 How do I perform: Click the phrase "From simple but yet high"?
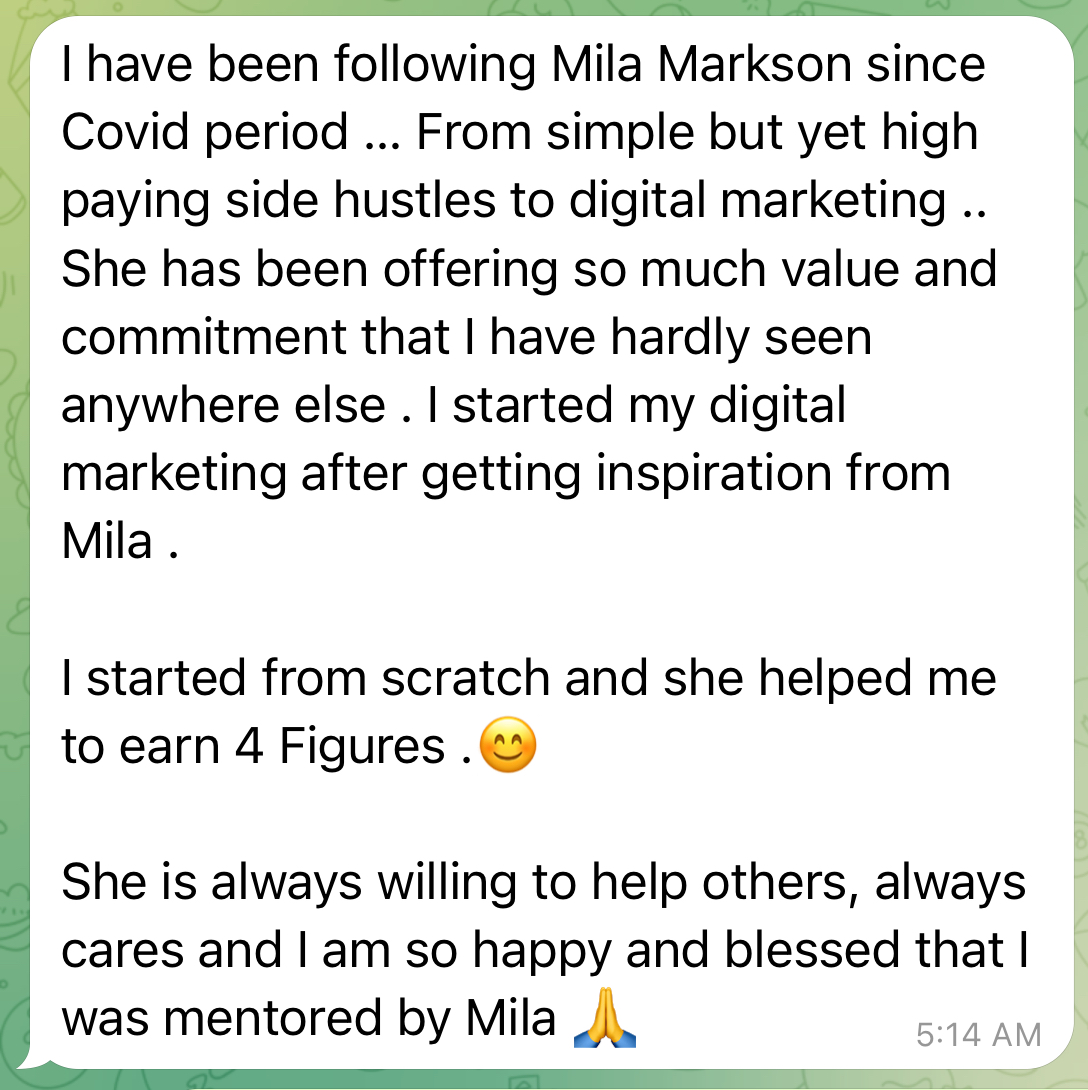point(697,132)
